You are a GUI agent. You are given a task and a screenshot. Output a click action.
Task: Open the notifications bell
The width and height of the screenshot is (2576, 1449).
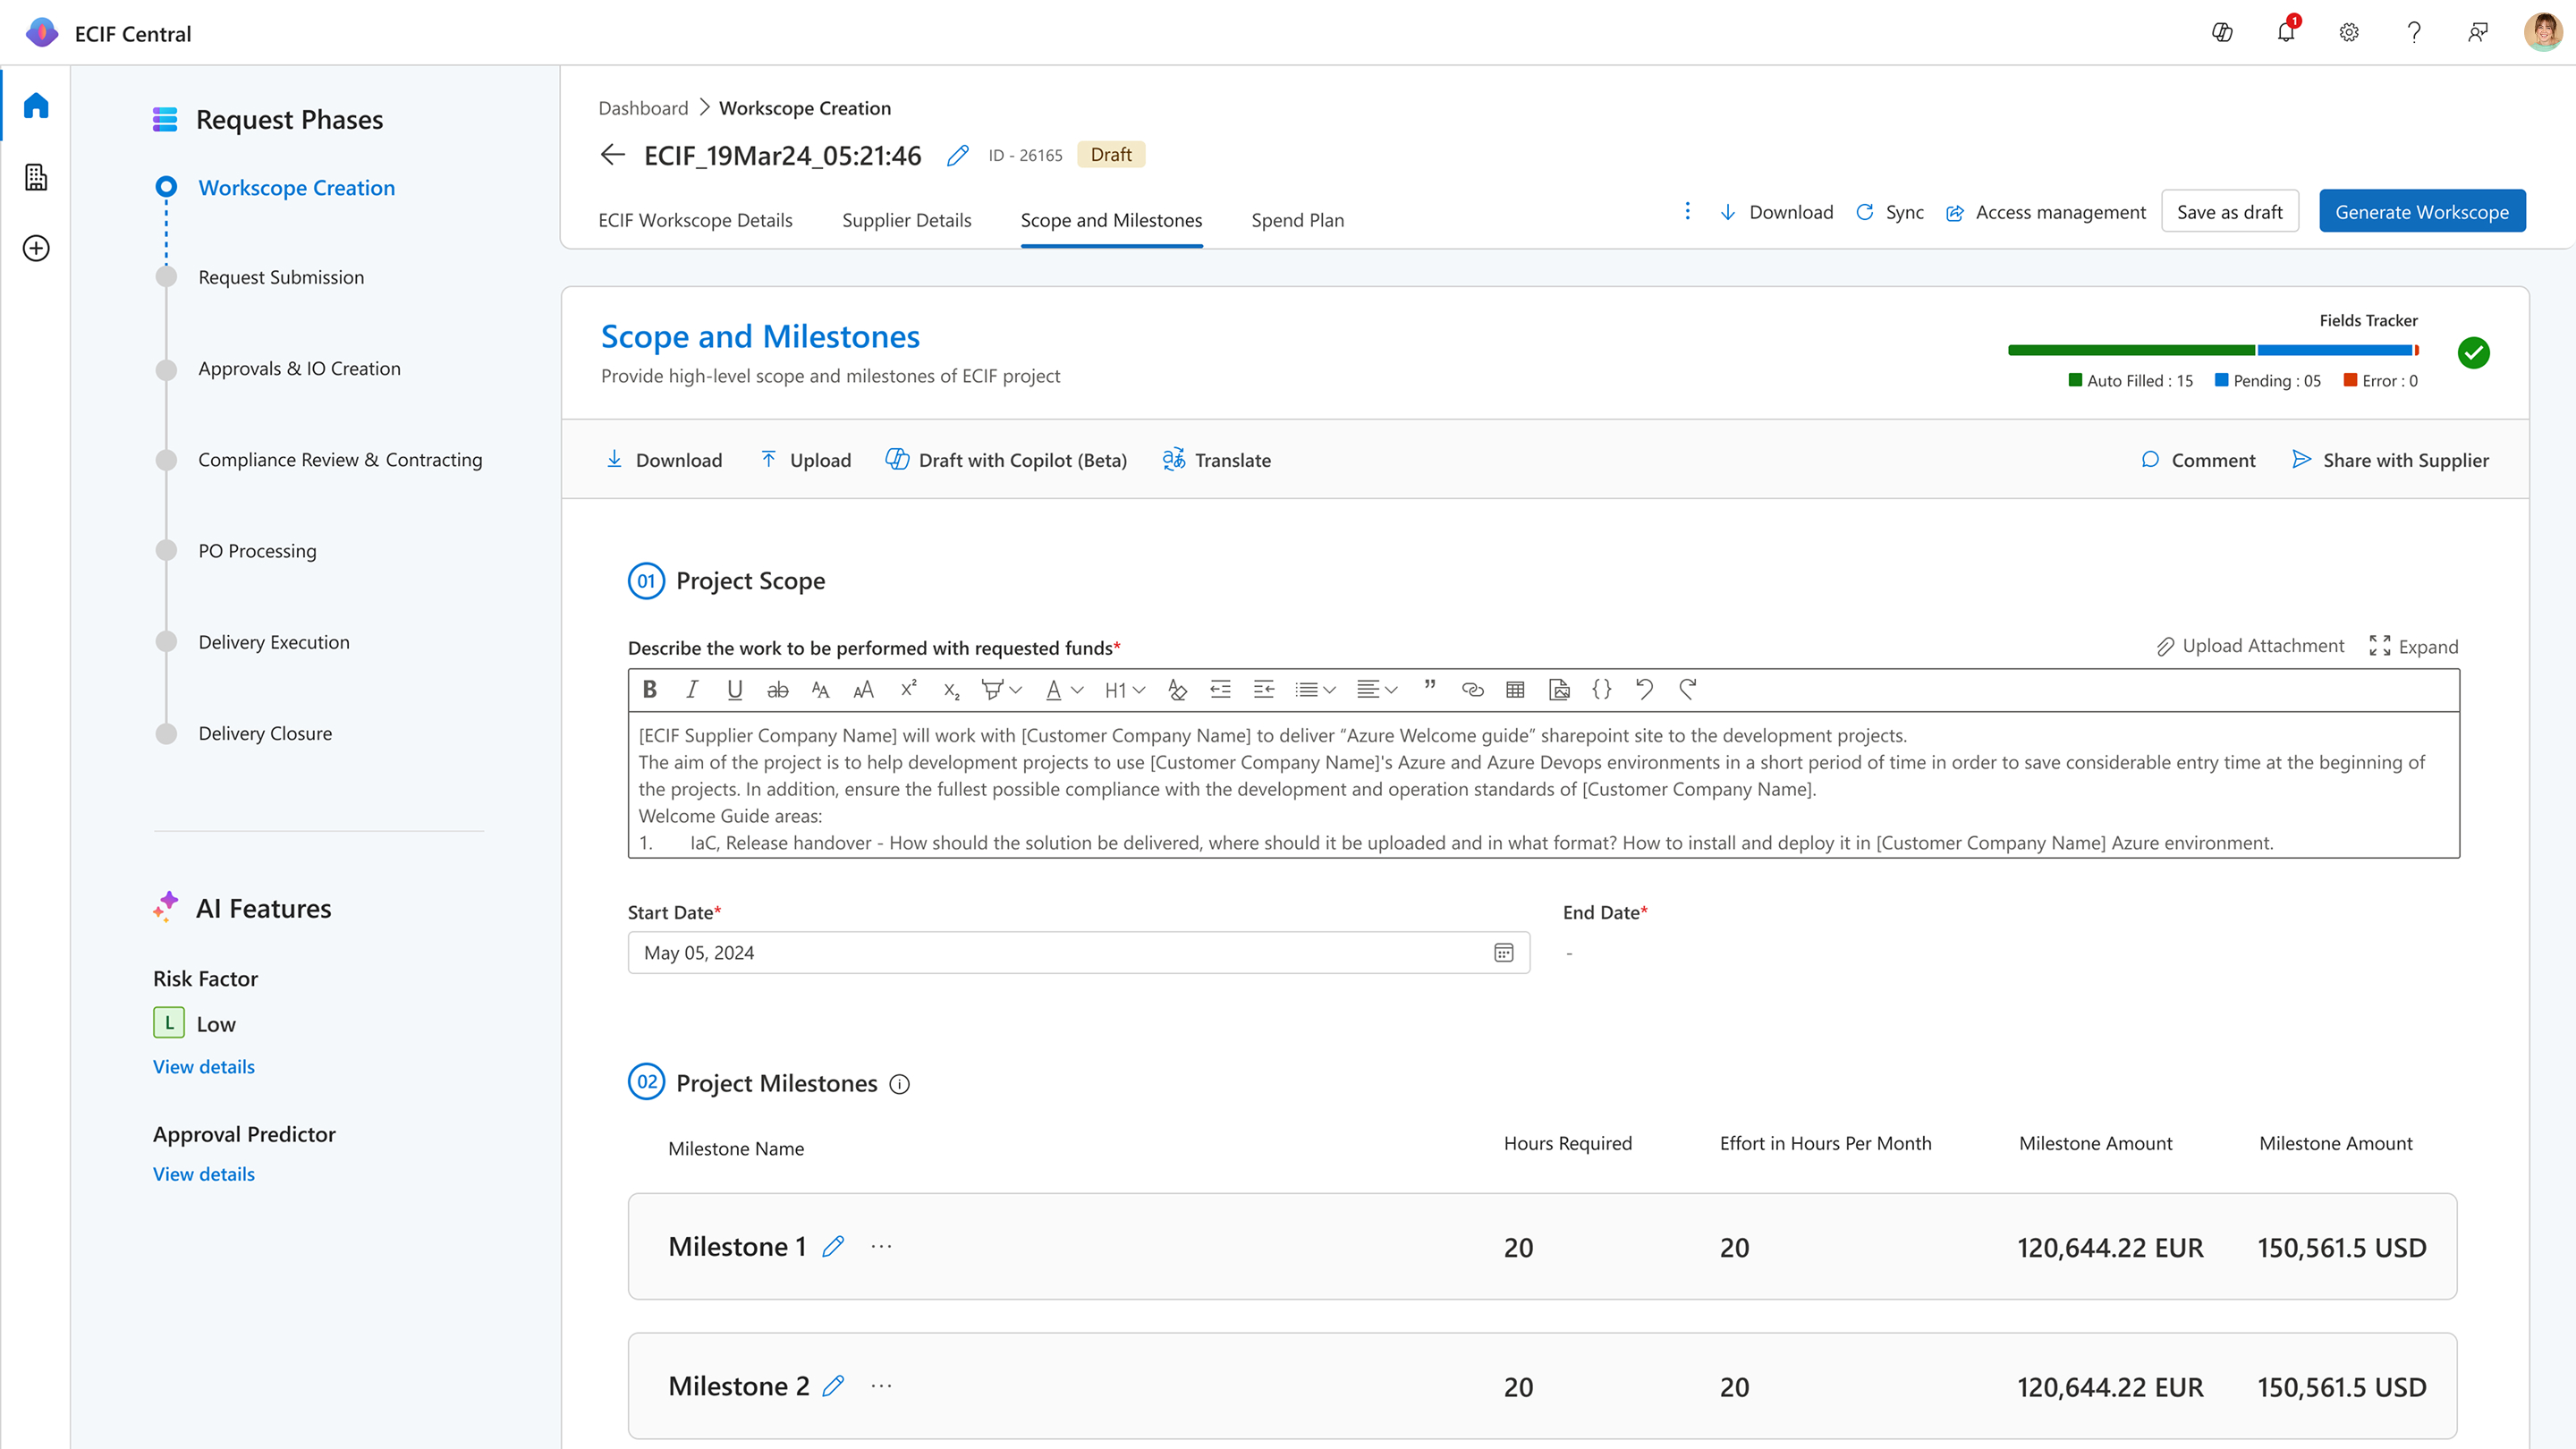click(2286, 33)
